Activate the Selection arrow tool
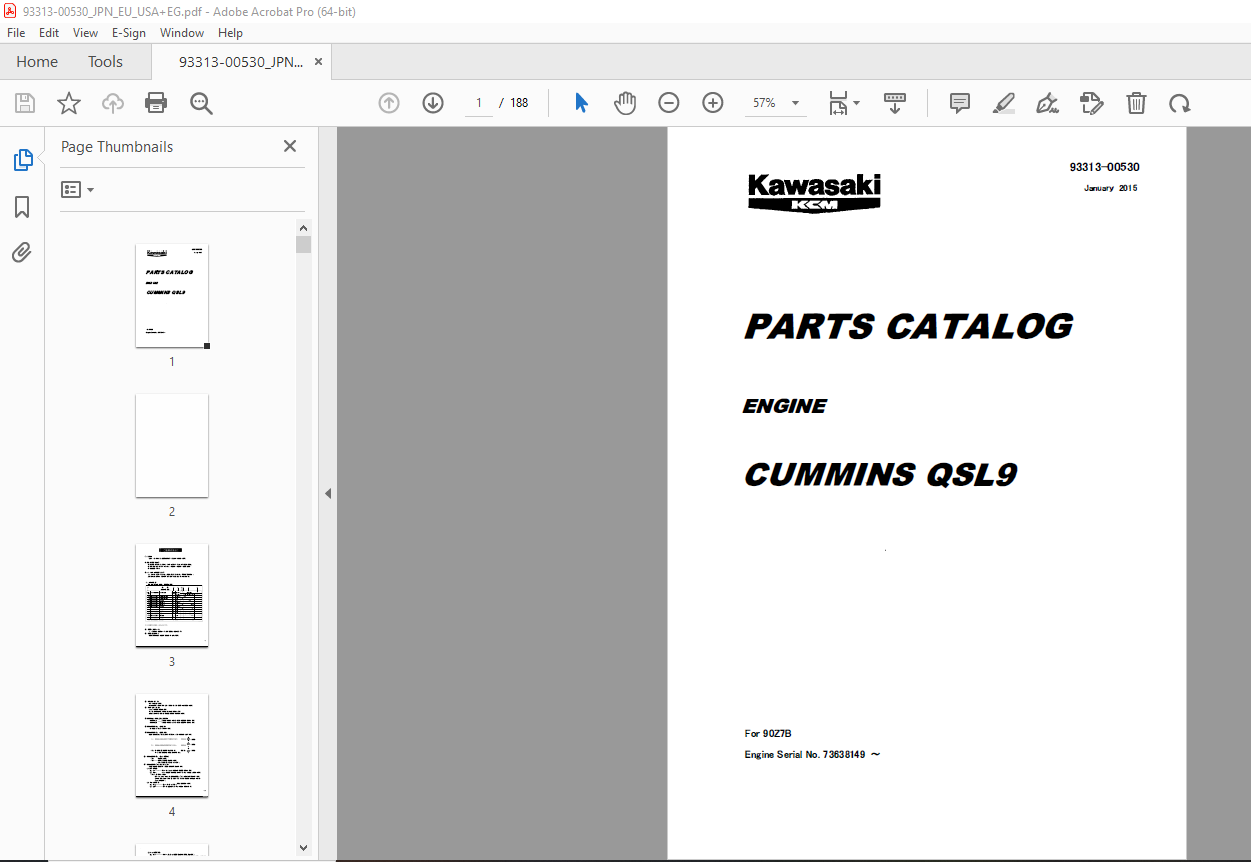1251x862 pixels. point(581,103)
